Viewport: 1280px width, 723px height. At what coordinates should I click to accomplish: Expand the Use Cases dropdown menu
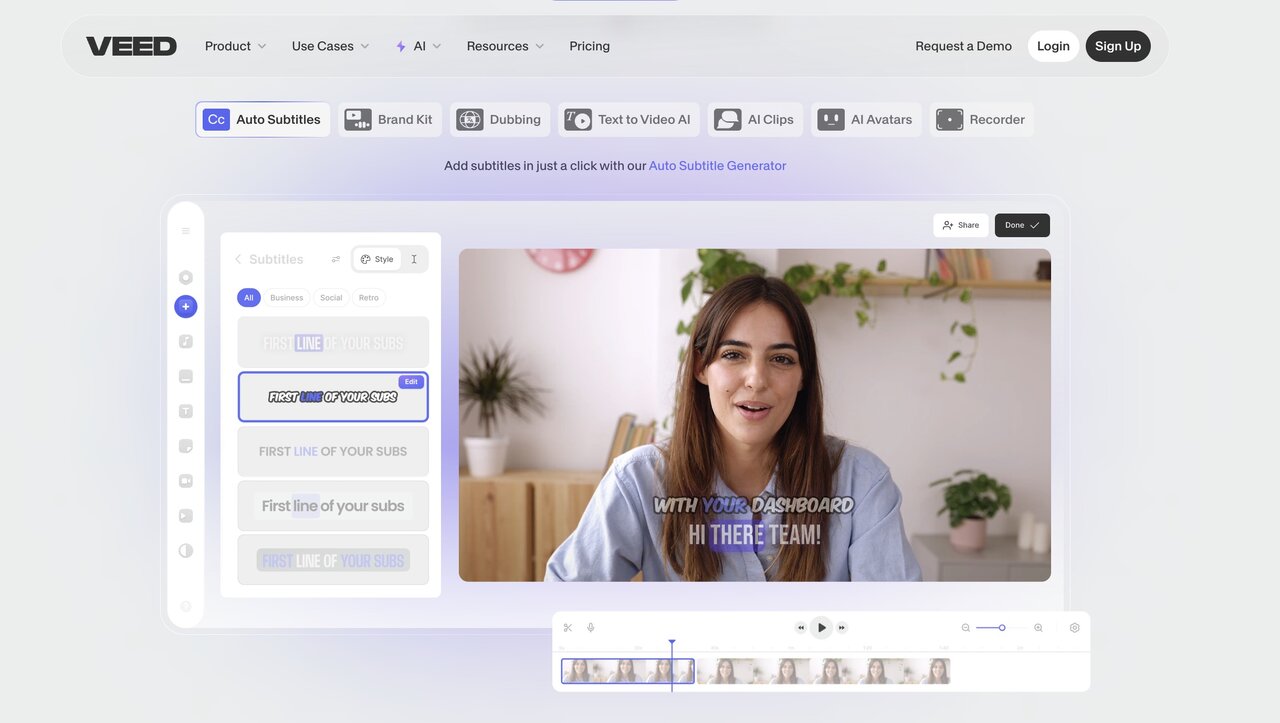[330, 46]
